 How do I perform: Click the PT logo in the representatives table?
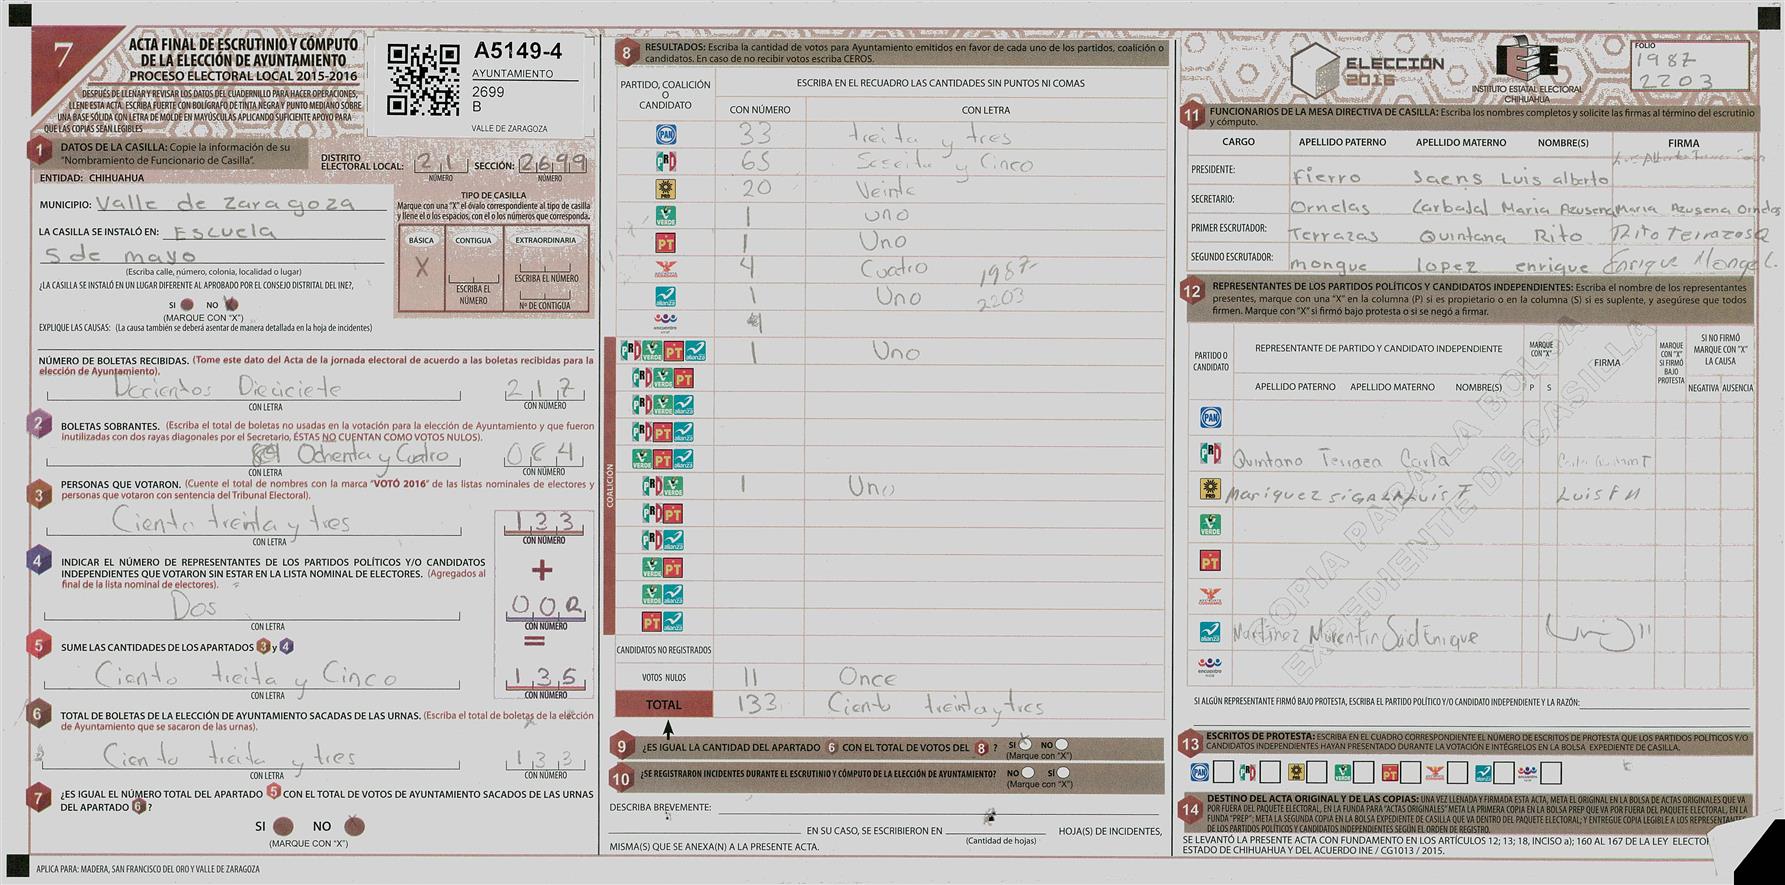point(1210,561)
